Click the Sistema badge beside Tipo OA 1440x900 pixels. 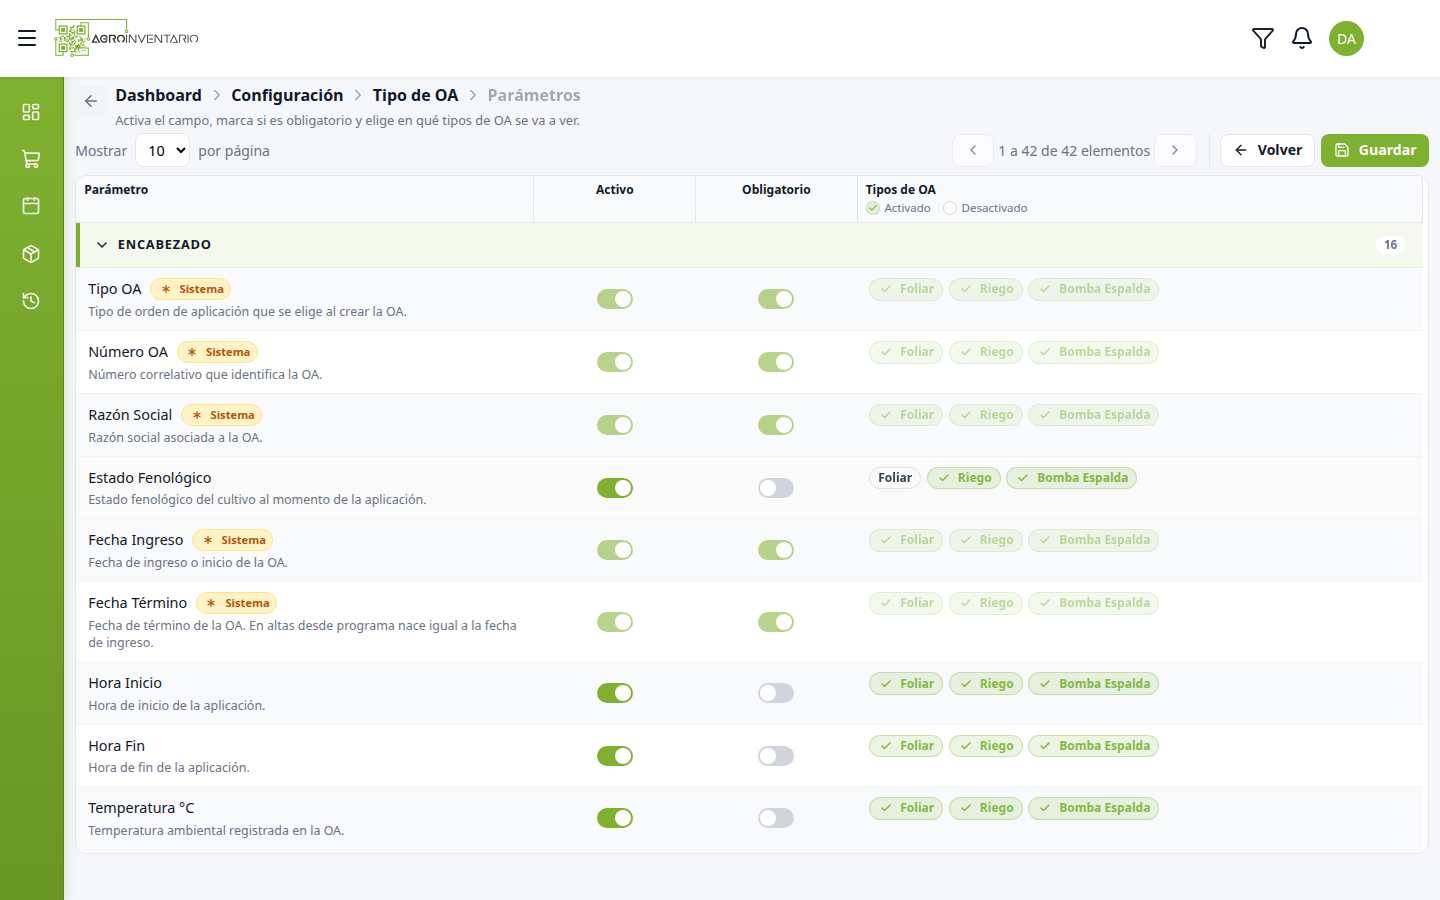tap(190, 289)
